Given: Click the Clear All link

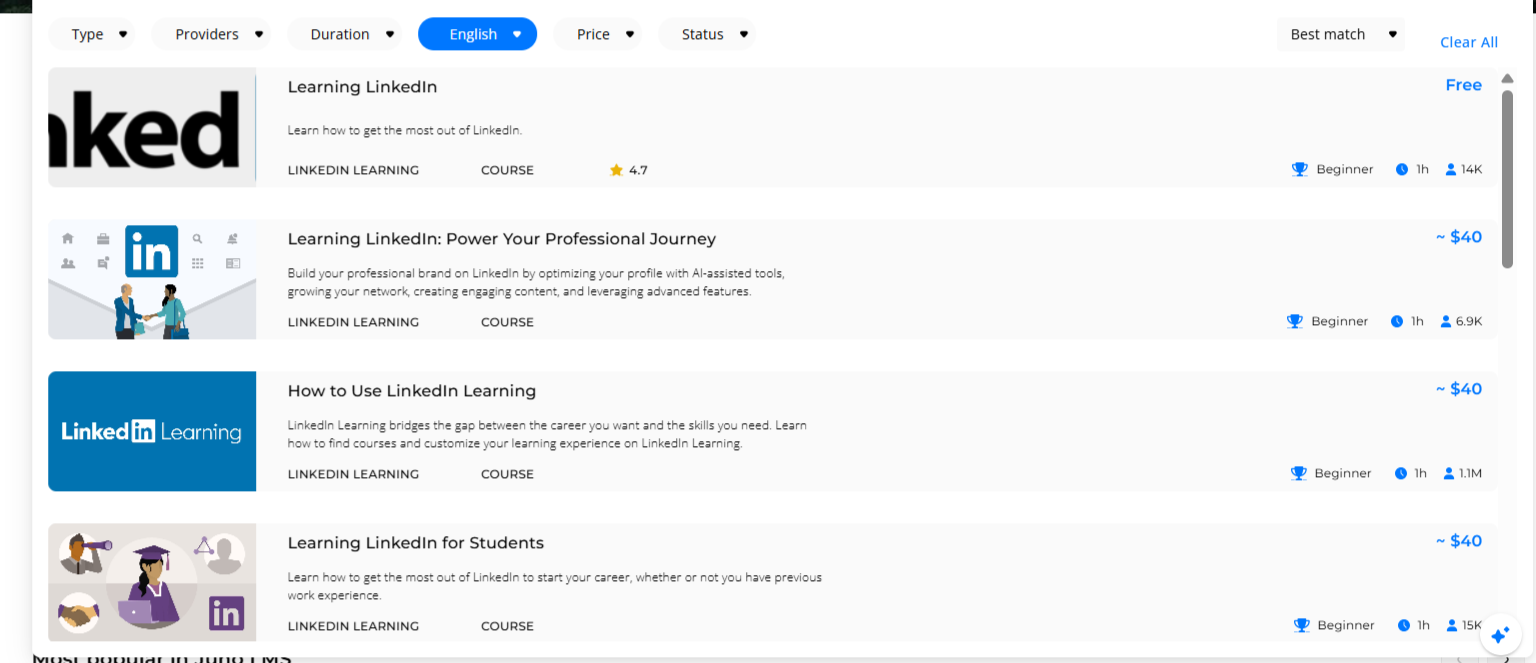Looking at the screenshot, I should [x=1469, y=42].
